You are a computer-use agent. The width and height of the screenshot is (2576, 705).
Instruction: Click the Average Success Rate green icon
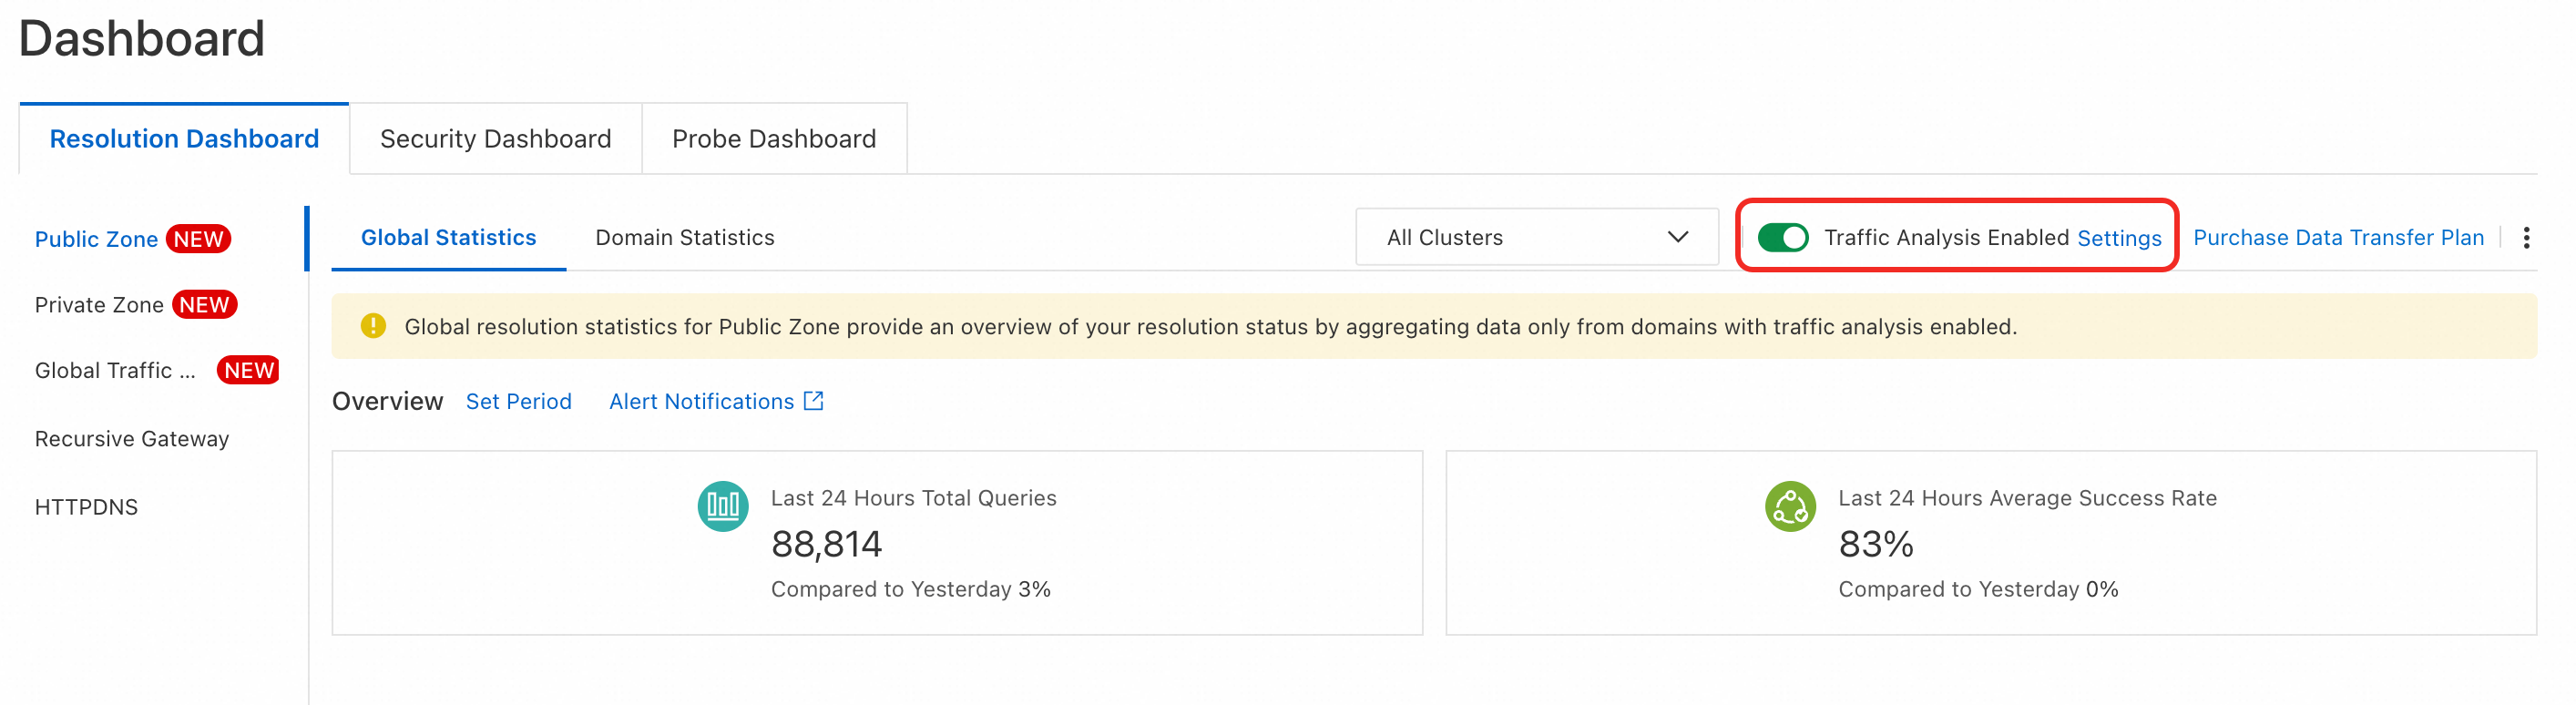tap(1789, 506)
